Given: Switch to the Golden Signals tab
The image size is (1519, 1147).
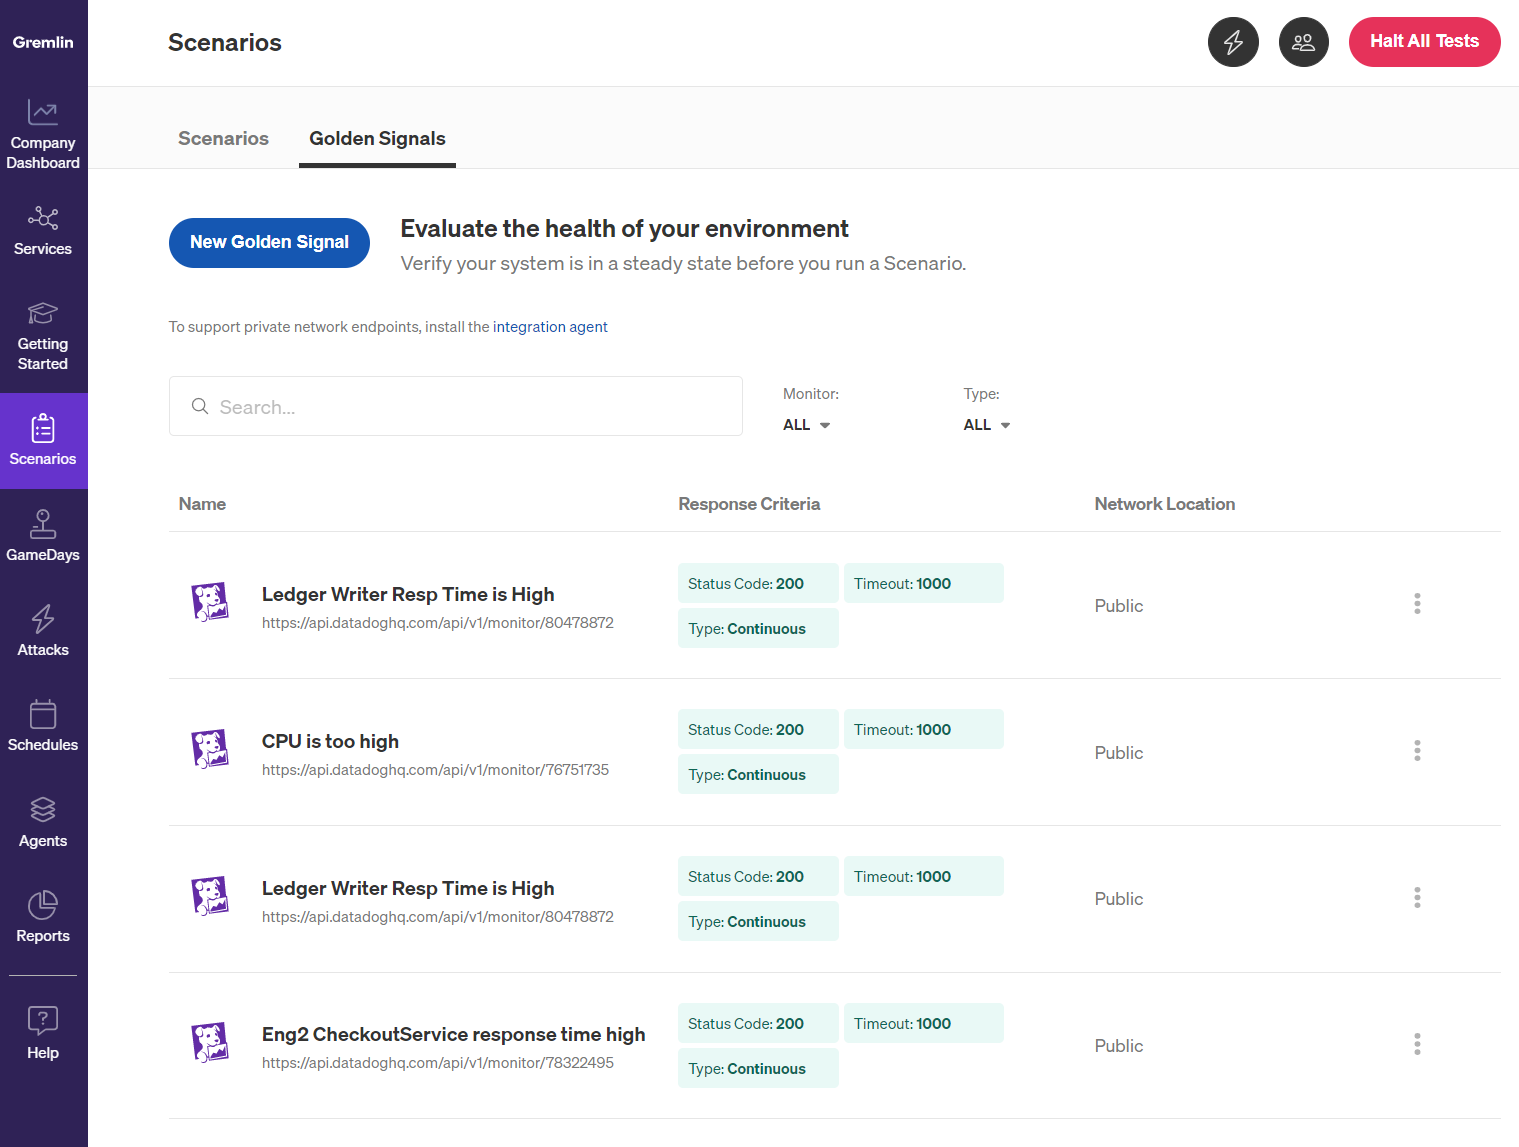Looking at the screenshot, I should click(x=377, y=138).
